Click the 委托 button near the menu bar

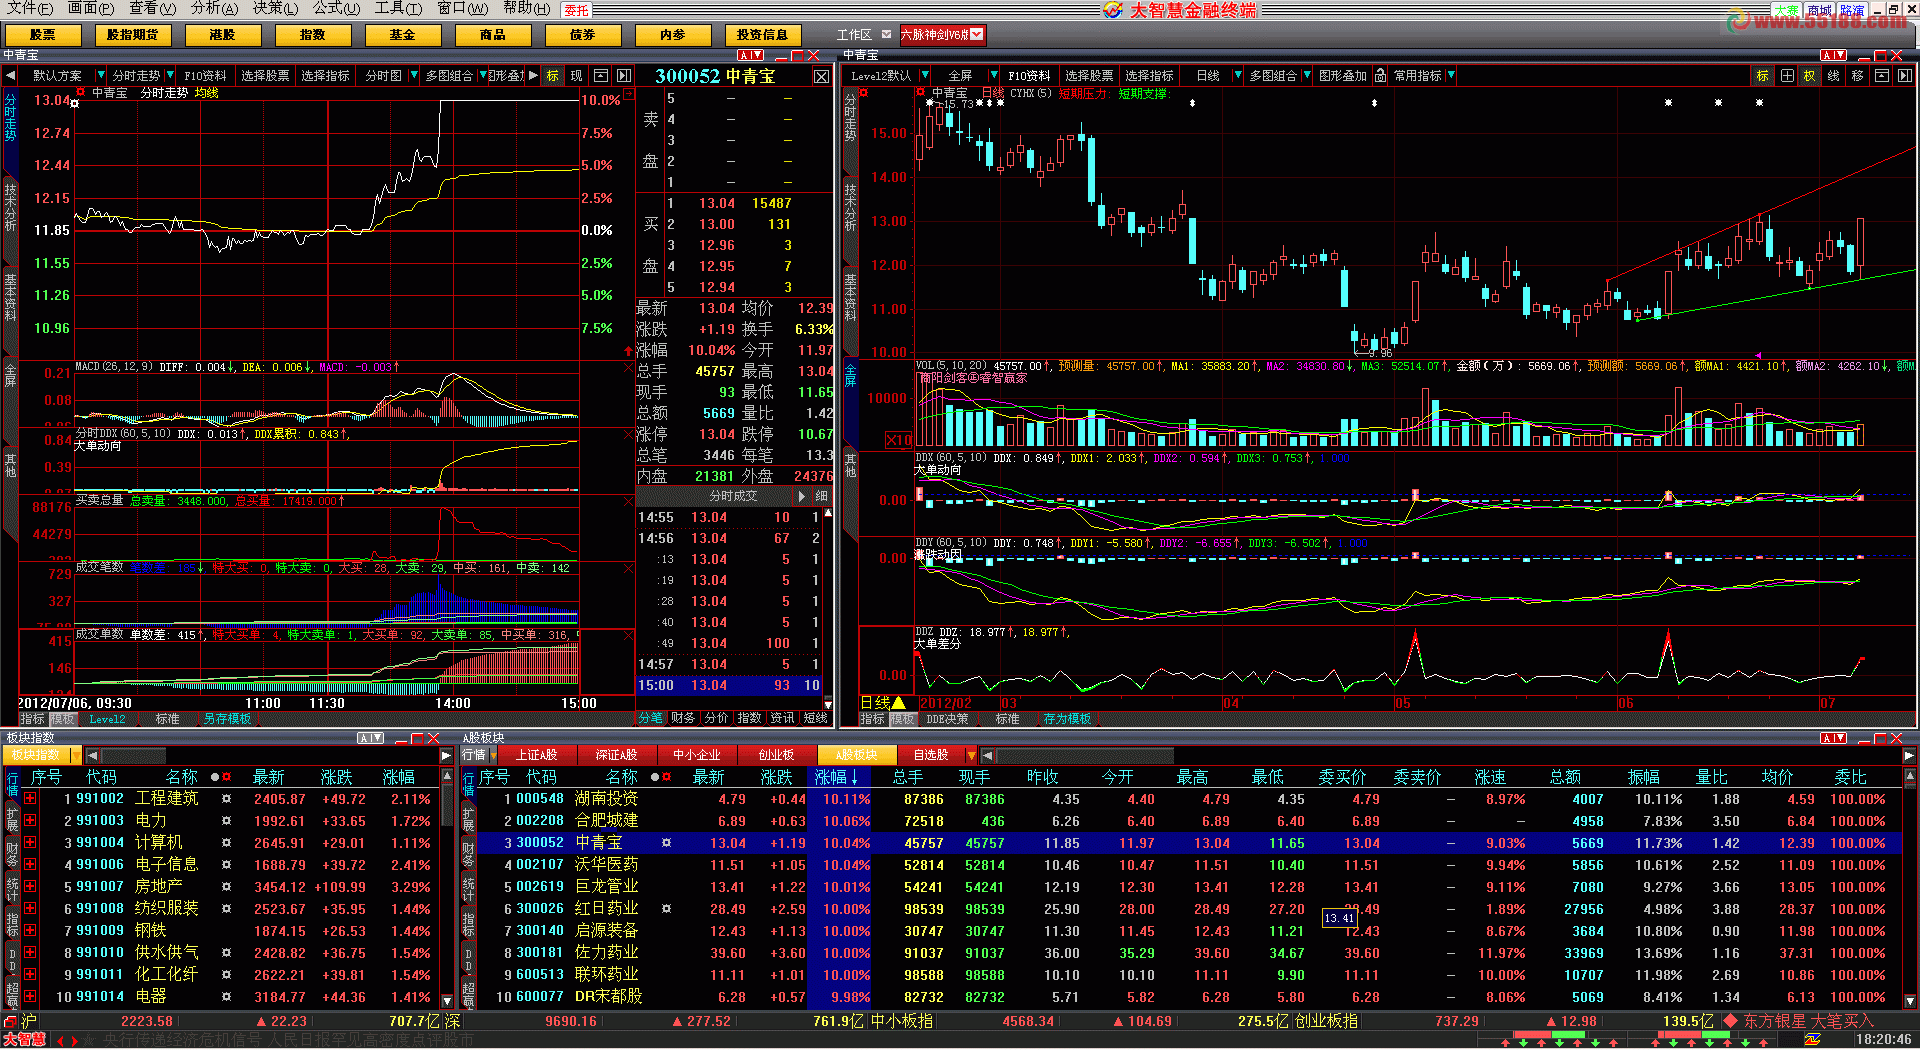point(577,10)
